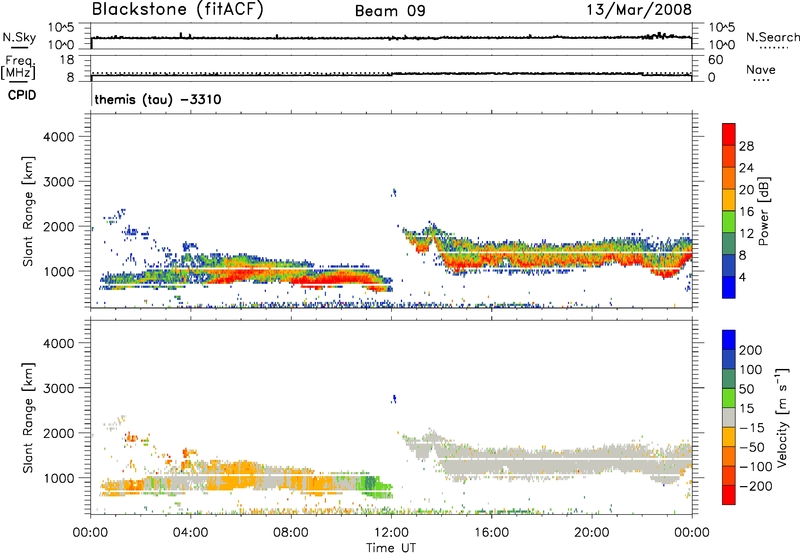Click the '18' frequency axis label
This screenshot has height=554, width=800.
point(67,60)
